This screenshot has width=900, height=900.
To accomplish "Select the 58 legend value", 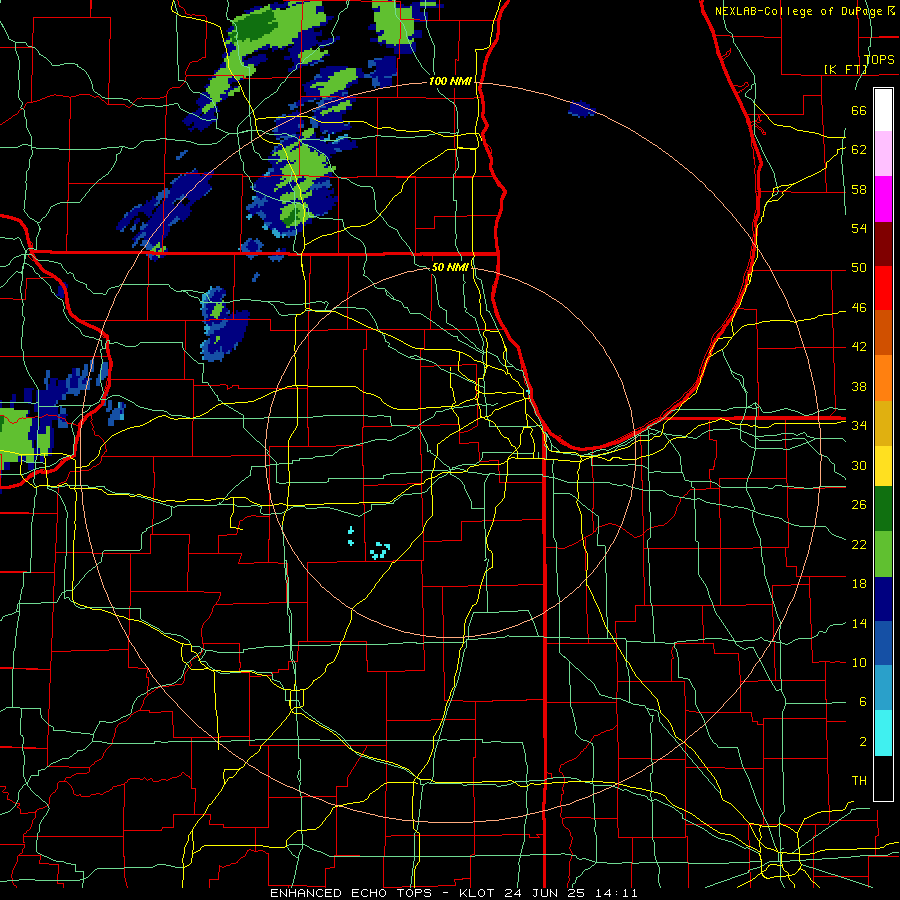I will pyautogui.click(x=859, y=189).
